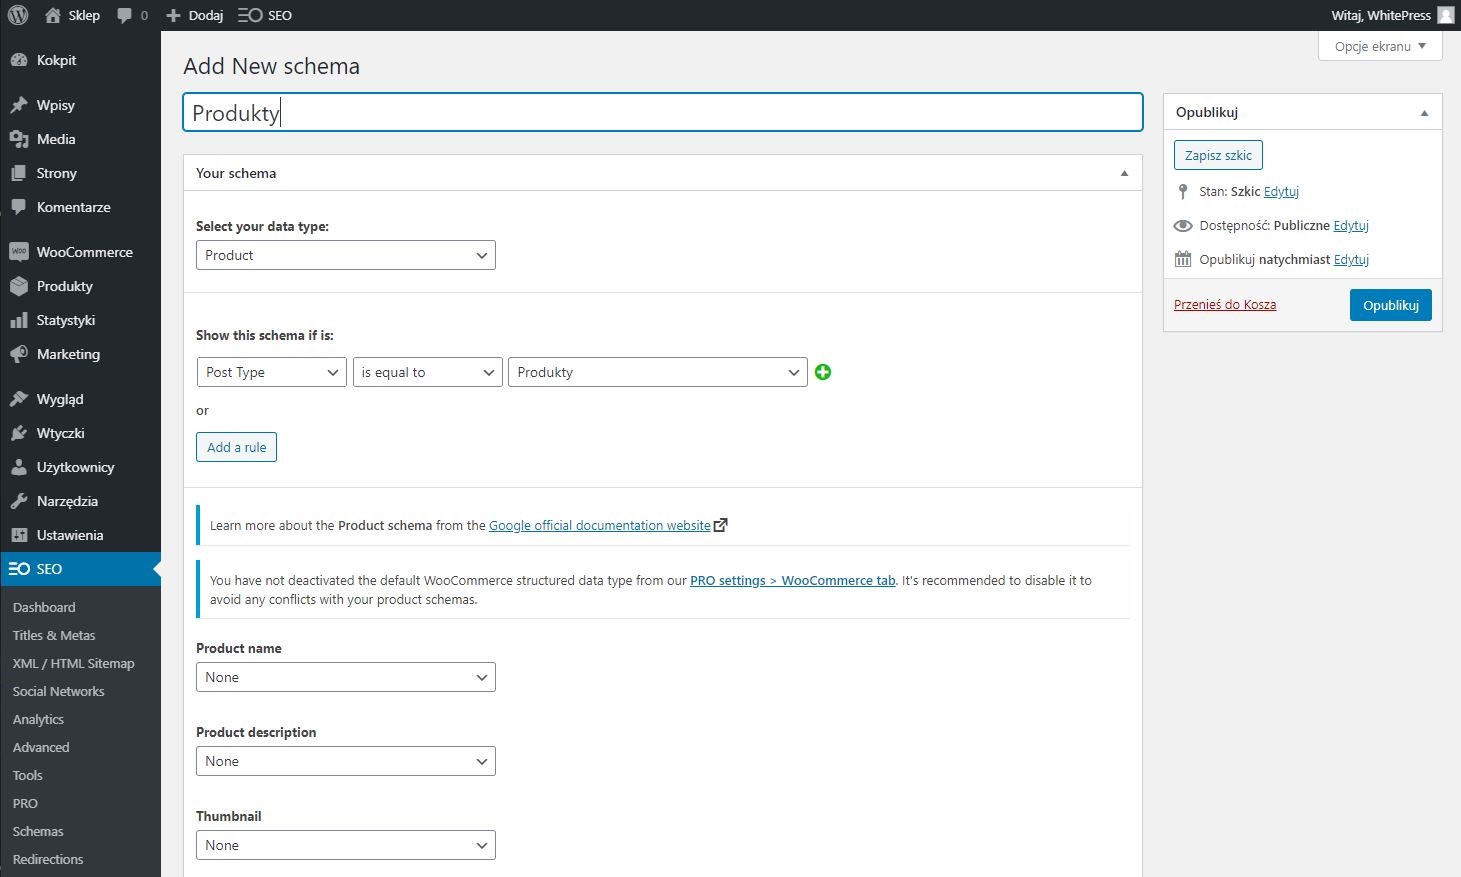Click the green plus add-condition icon
1461x877 pixels.
(x=823, y=372)
